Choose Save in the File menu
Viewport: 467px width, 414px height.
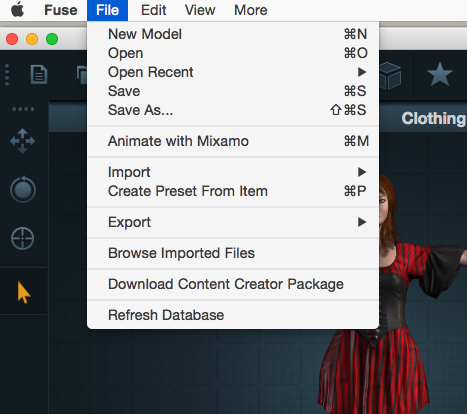coord(233,91)
